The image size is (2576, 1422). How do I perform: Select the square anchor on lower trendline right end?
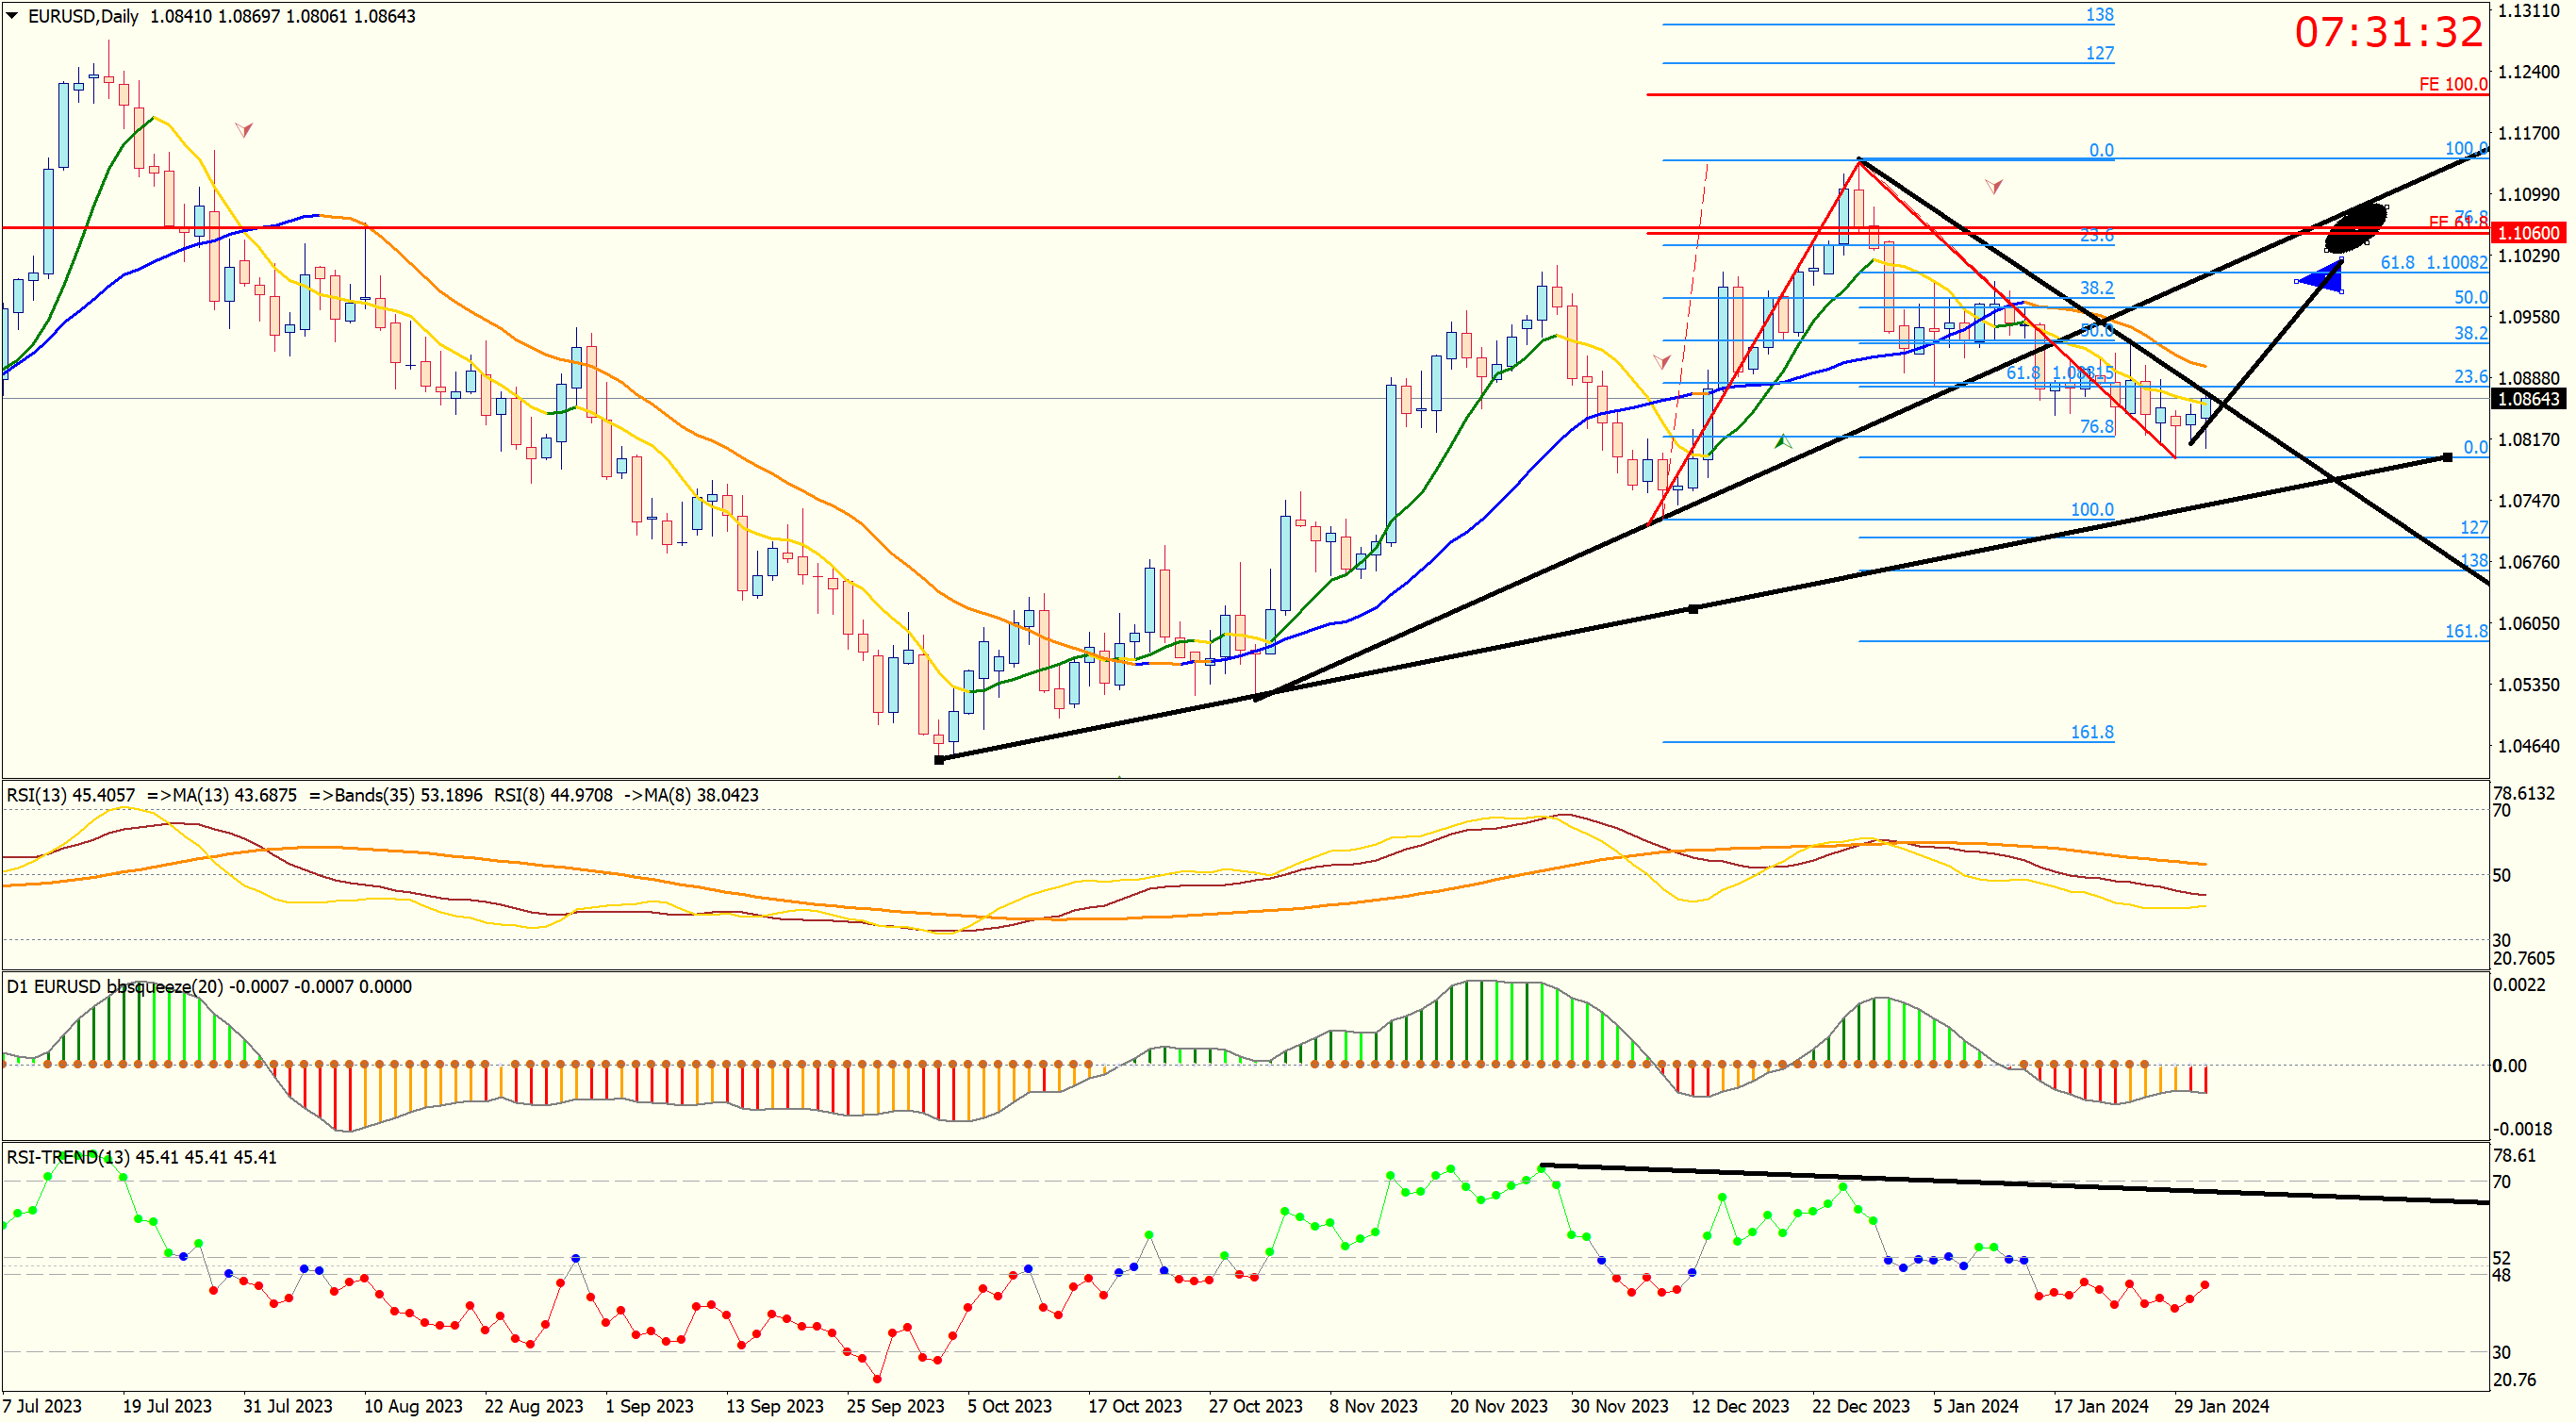point(2447,457)
